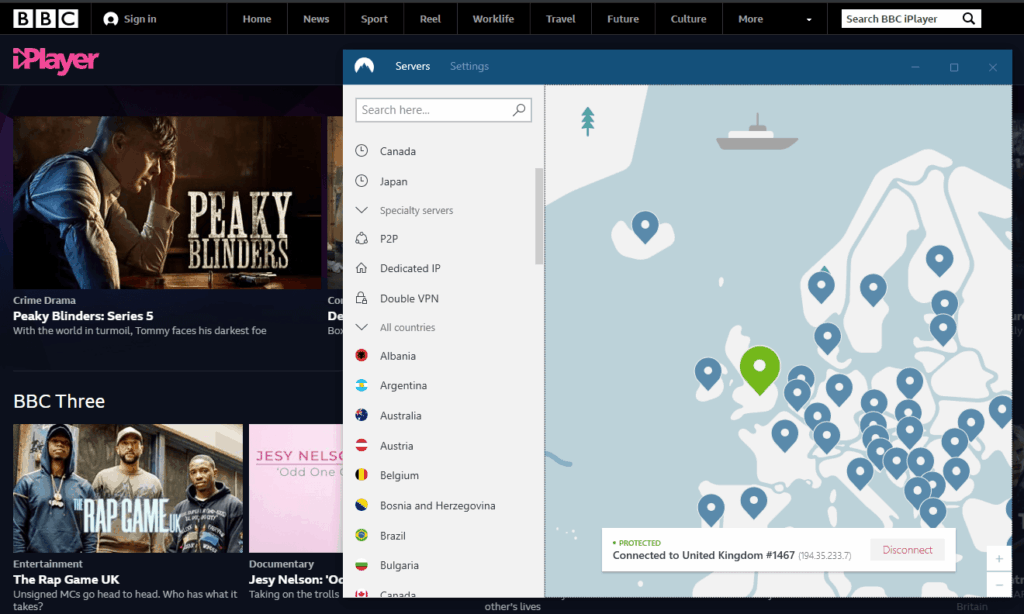Click the magnifier icon in VPN search
1024x614 pixels.
click(x=519, y=110)
